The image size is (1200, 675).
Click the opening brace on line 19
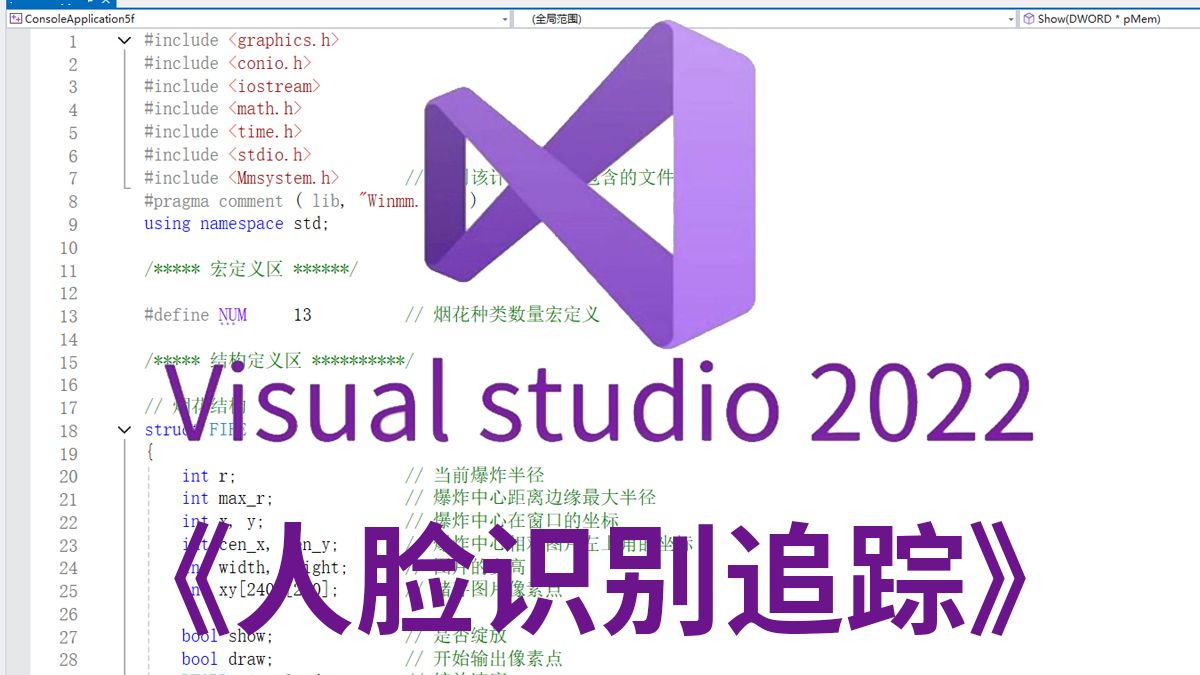(149, 453)
